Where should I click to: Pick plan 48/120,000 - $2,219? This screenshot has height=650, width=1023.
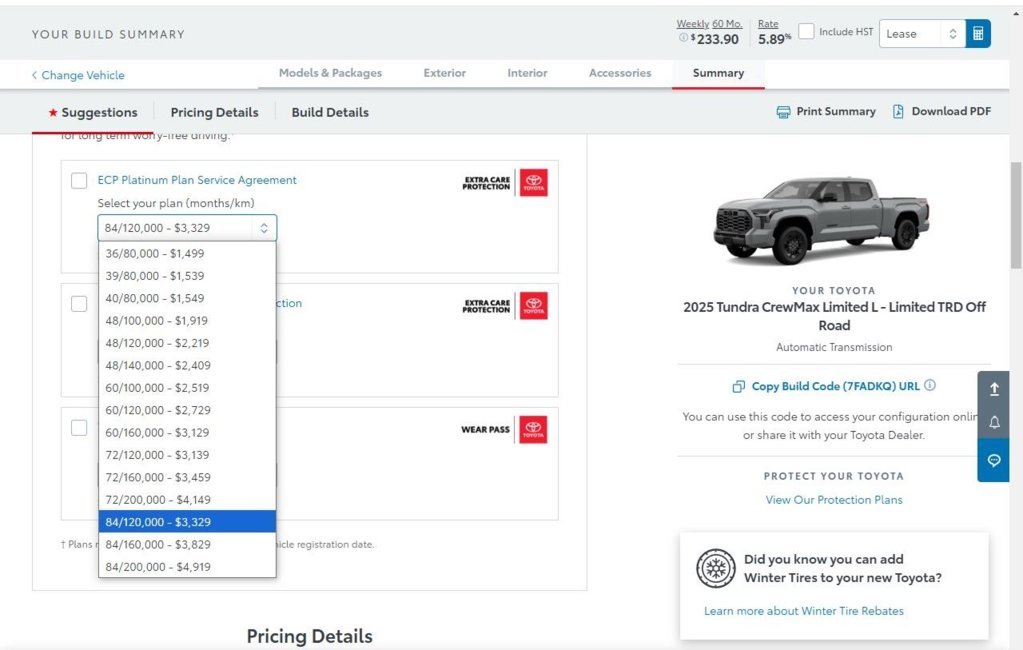(x=187, y=343)
